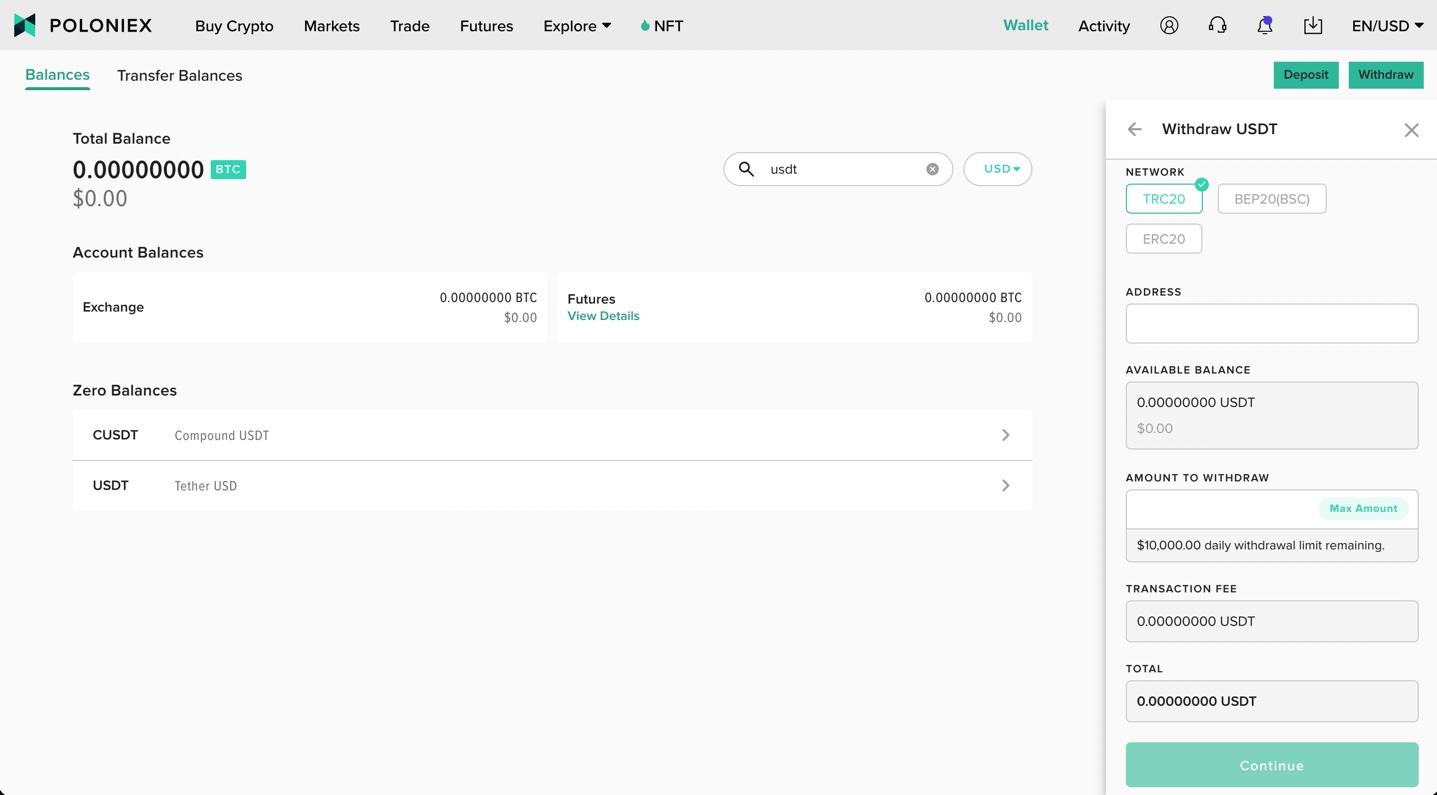Screen dimensions: 1437x795
Task: Open the support headset icon
Action: tap(1217, 25)
